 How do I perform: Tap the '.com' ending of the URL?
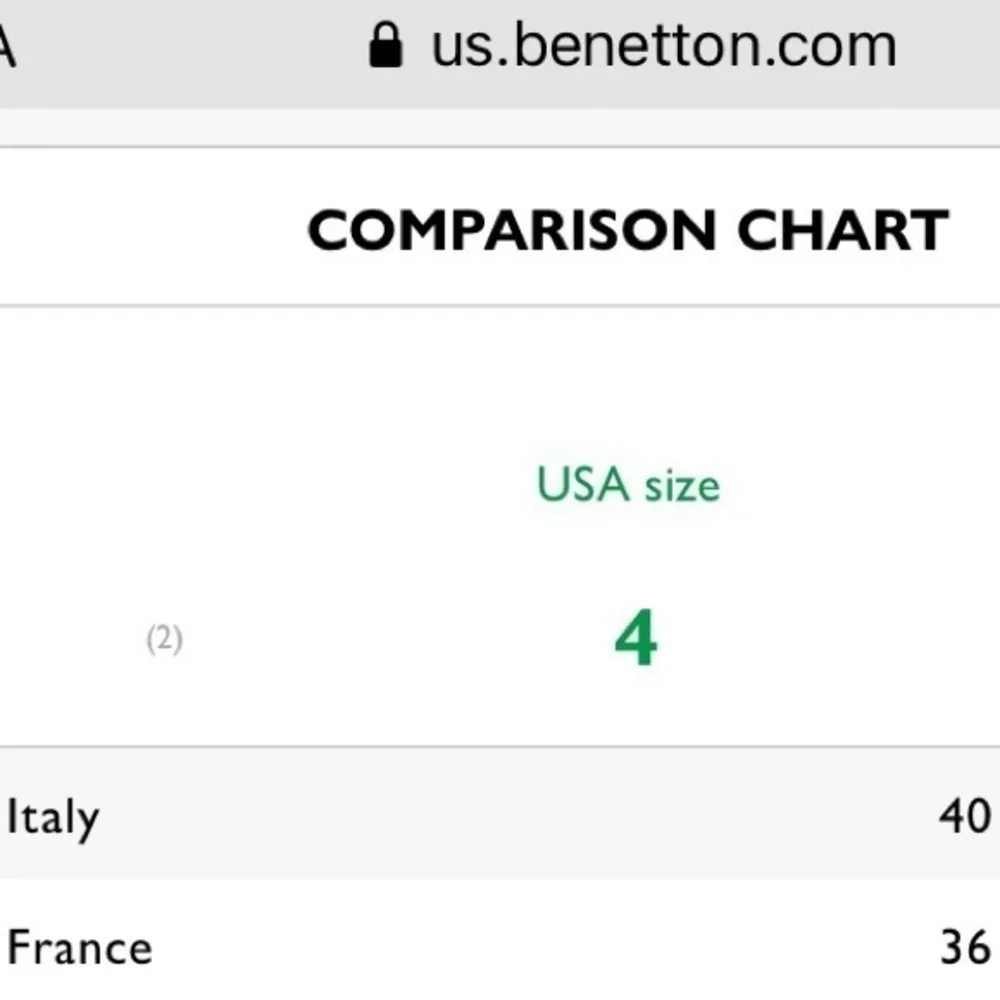coord(848,48)
